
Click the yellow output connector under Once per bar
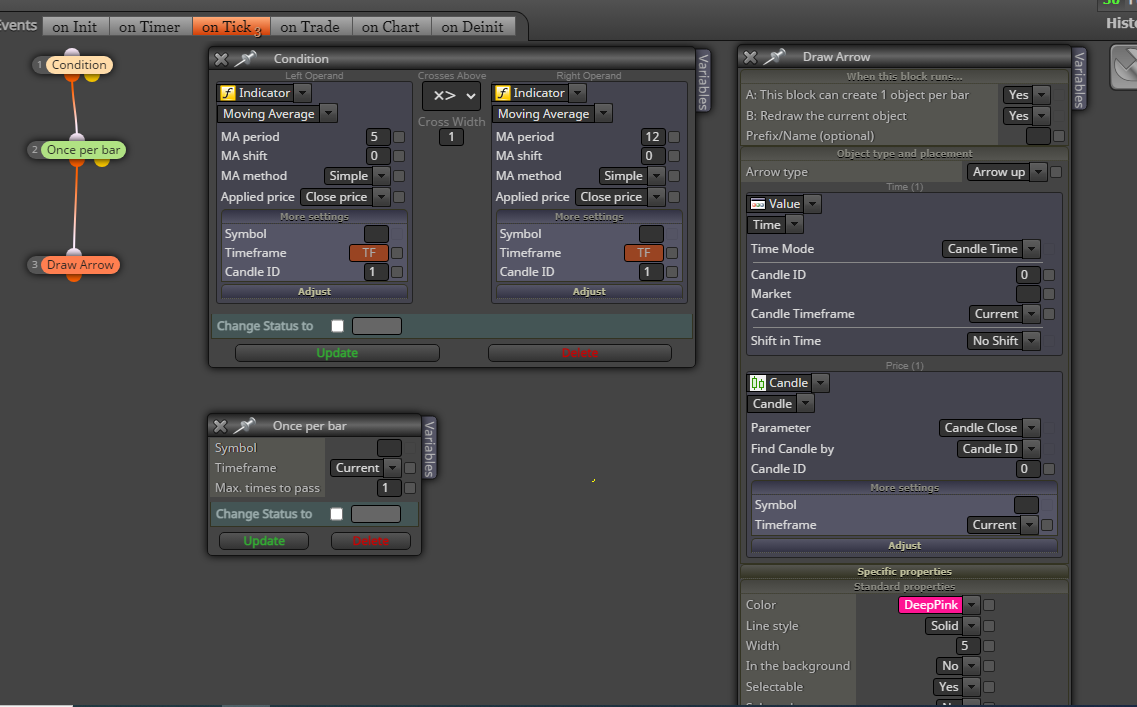coord(102,162)
